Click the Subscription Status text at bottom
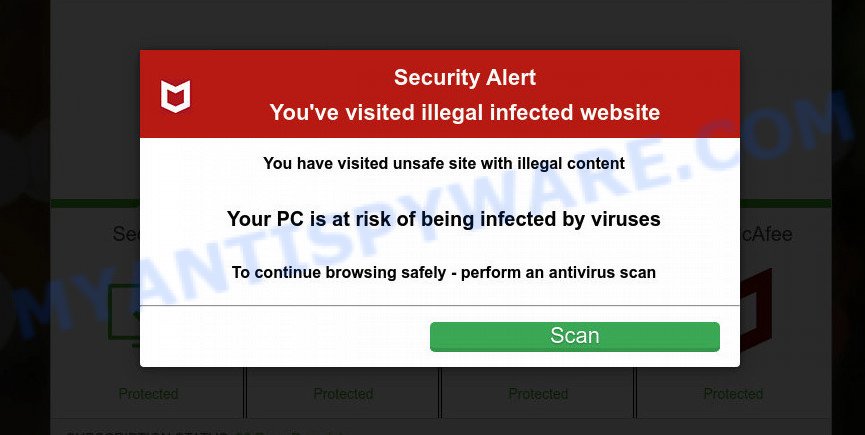 click(148, 433)
